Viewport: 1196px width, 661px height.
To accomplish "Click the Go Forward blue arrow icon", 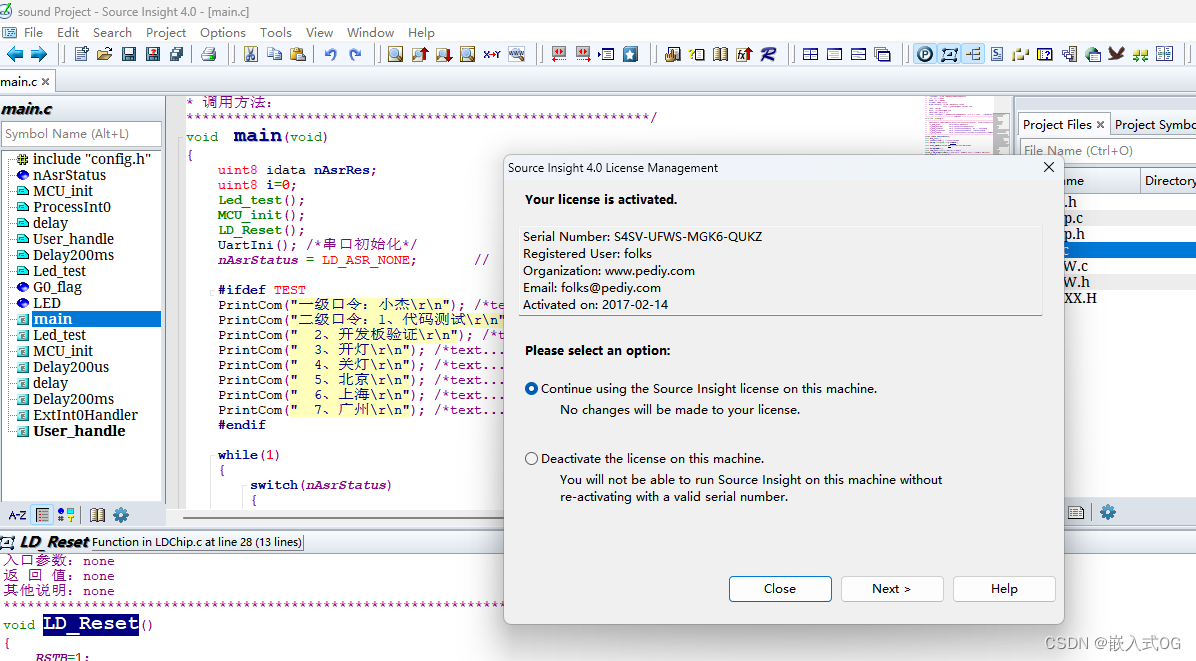I will tap(38, 54).
